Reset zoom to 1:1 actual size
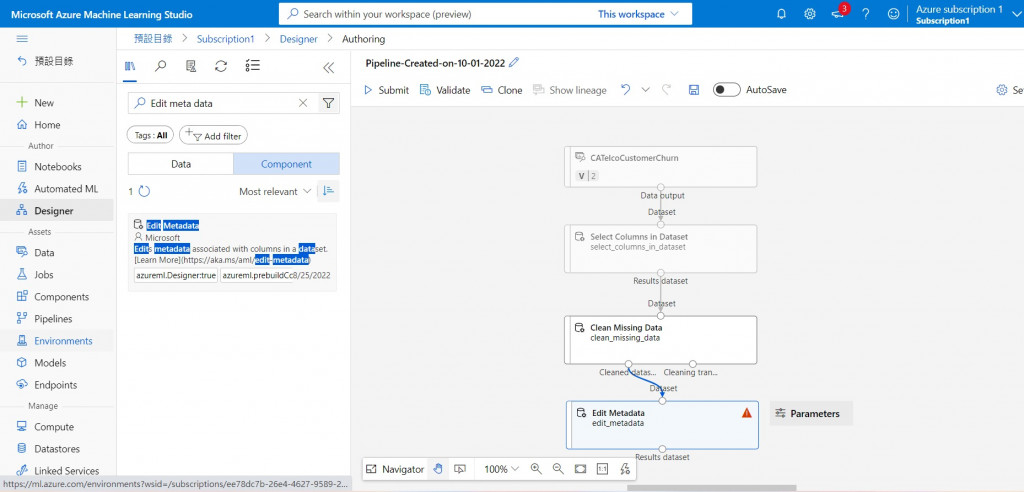 [x=602, y=468]
